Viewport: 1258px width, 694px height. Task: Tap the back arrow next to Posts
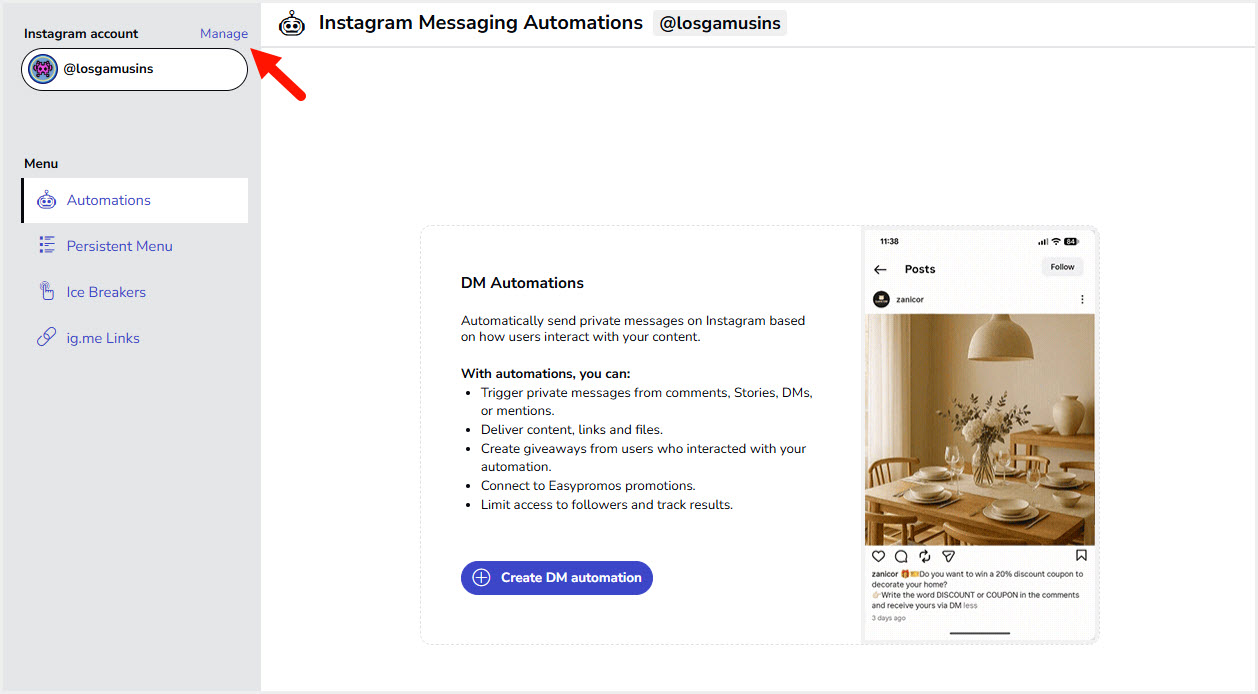[x=880, y=269]
